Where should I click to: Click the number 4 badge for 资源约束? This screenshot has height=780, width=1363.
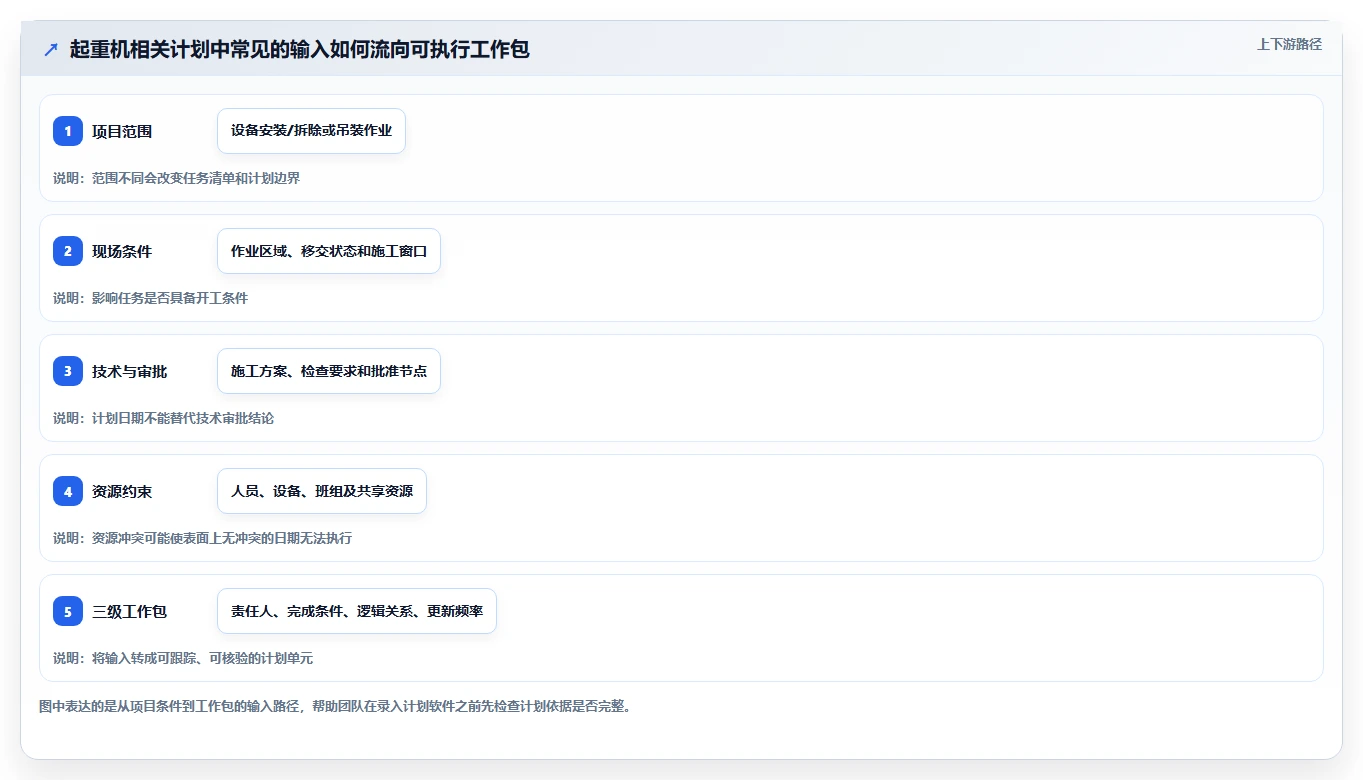[68, 491]
